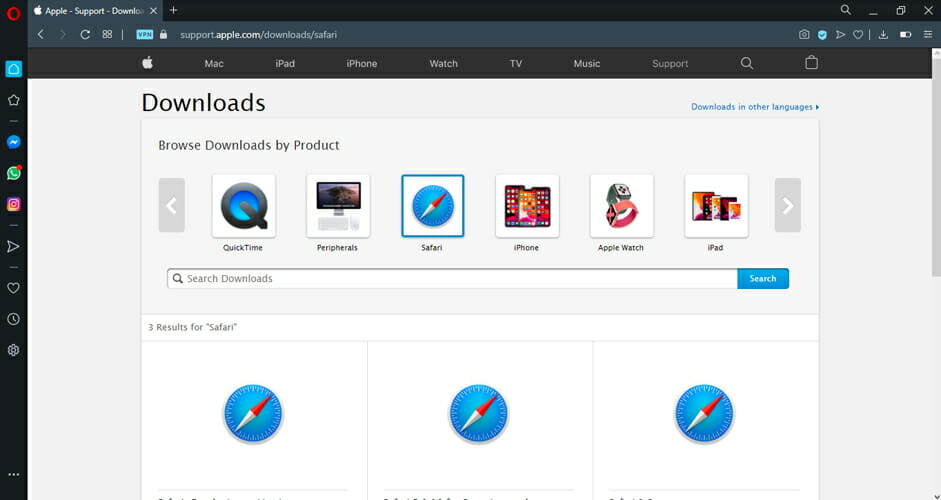
Task: Open Mac in Apple navigation
Action: (x=214, y=64)
